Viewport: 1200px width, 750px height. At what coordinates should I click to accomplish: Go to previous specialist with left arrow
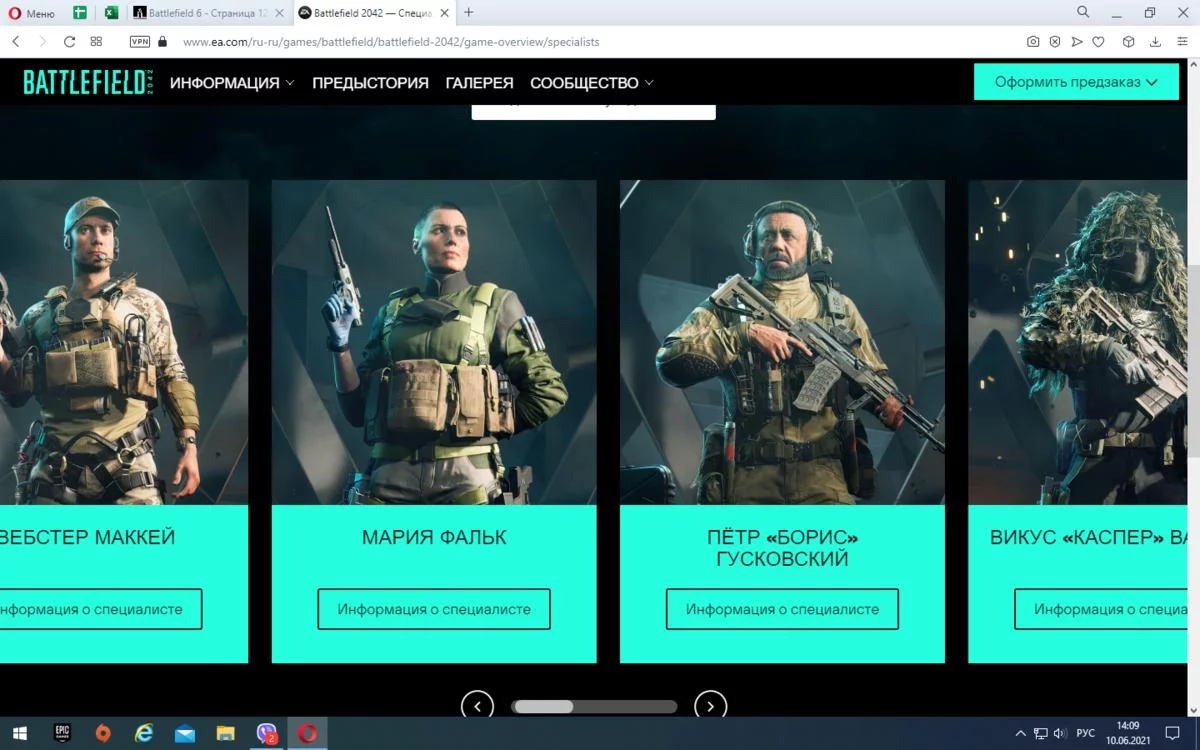click(x=477, y=706)
